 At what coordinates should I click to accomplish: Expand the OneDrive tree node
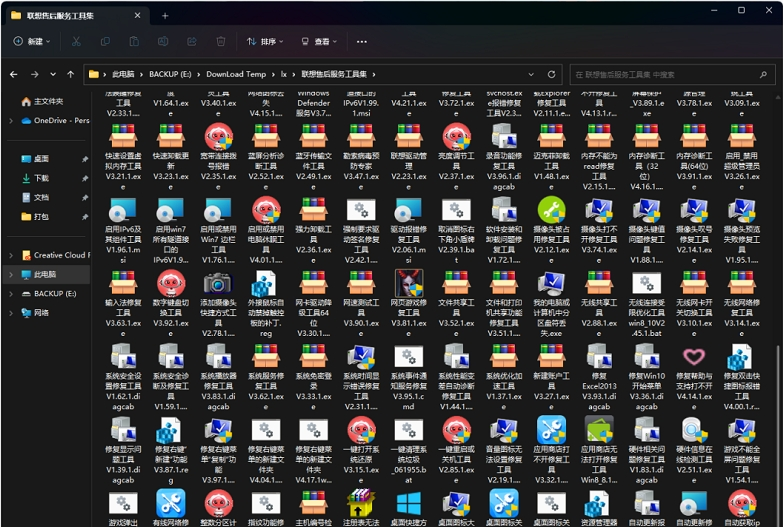click(x=11, y=121)
